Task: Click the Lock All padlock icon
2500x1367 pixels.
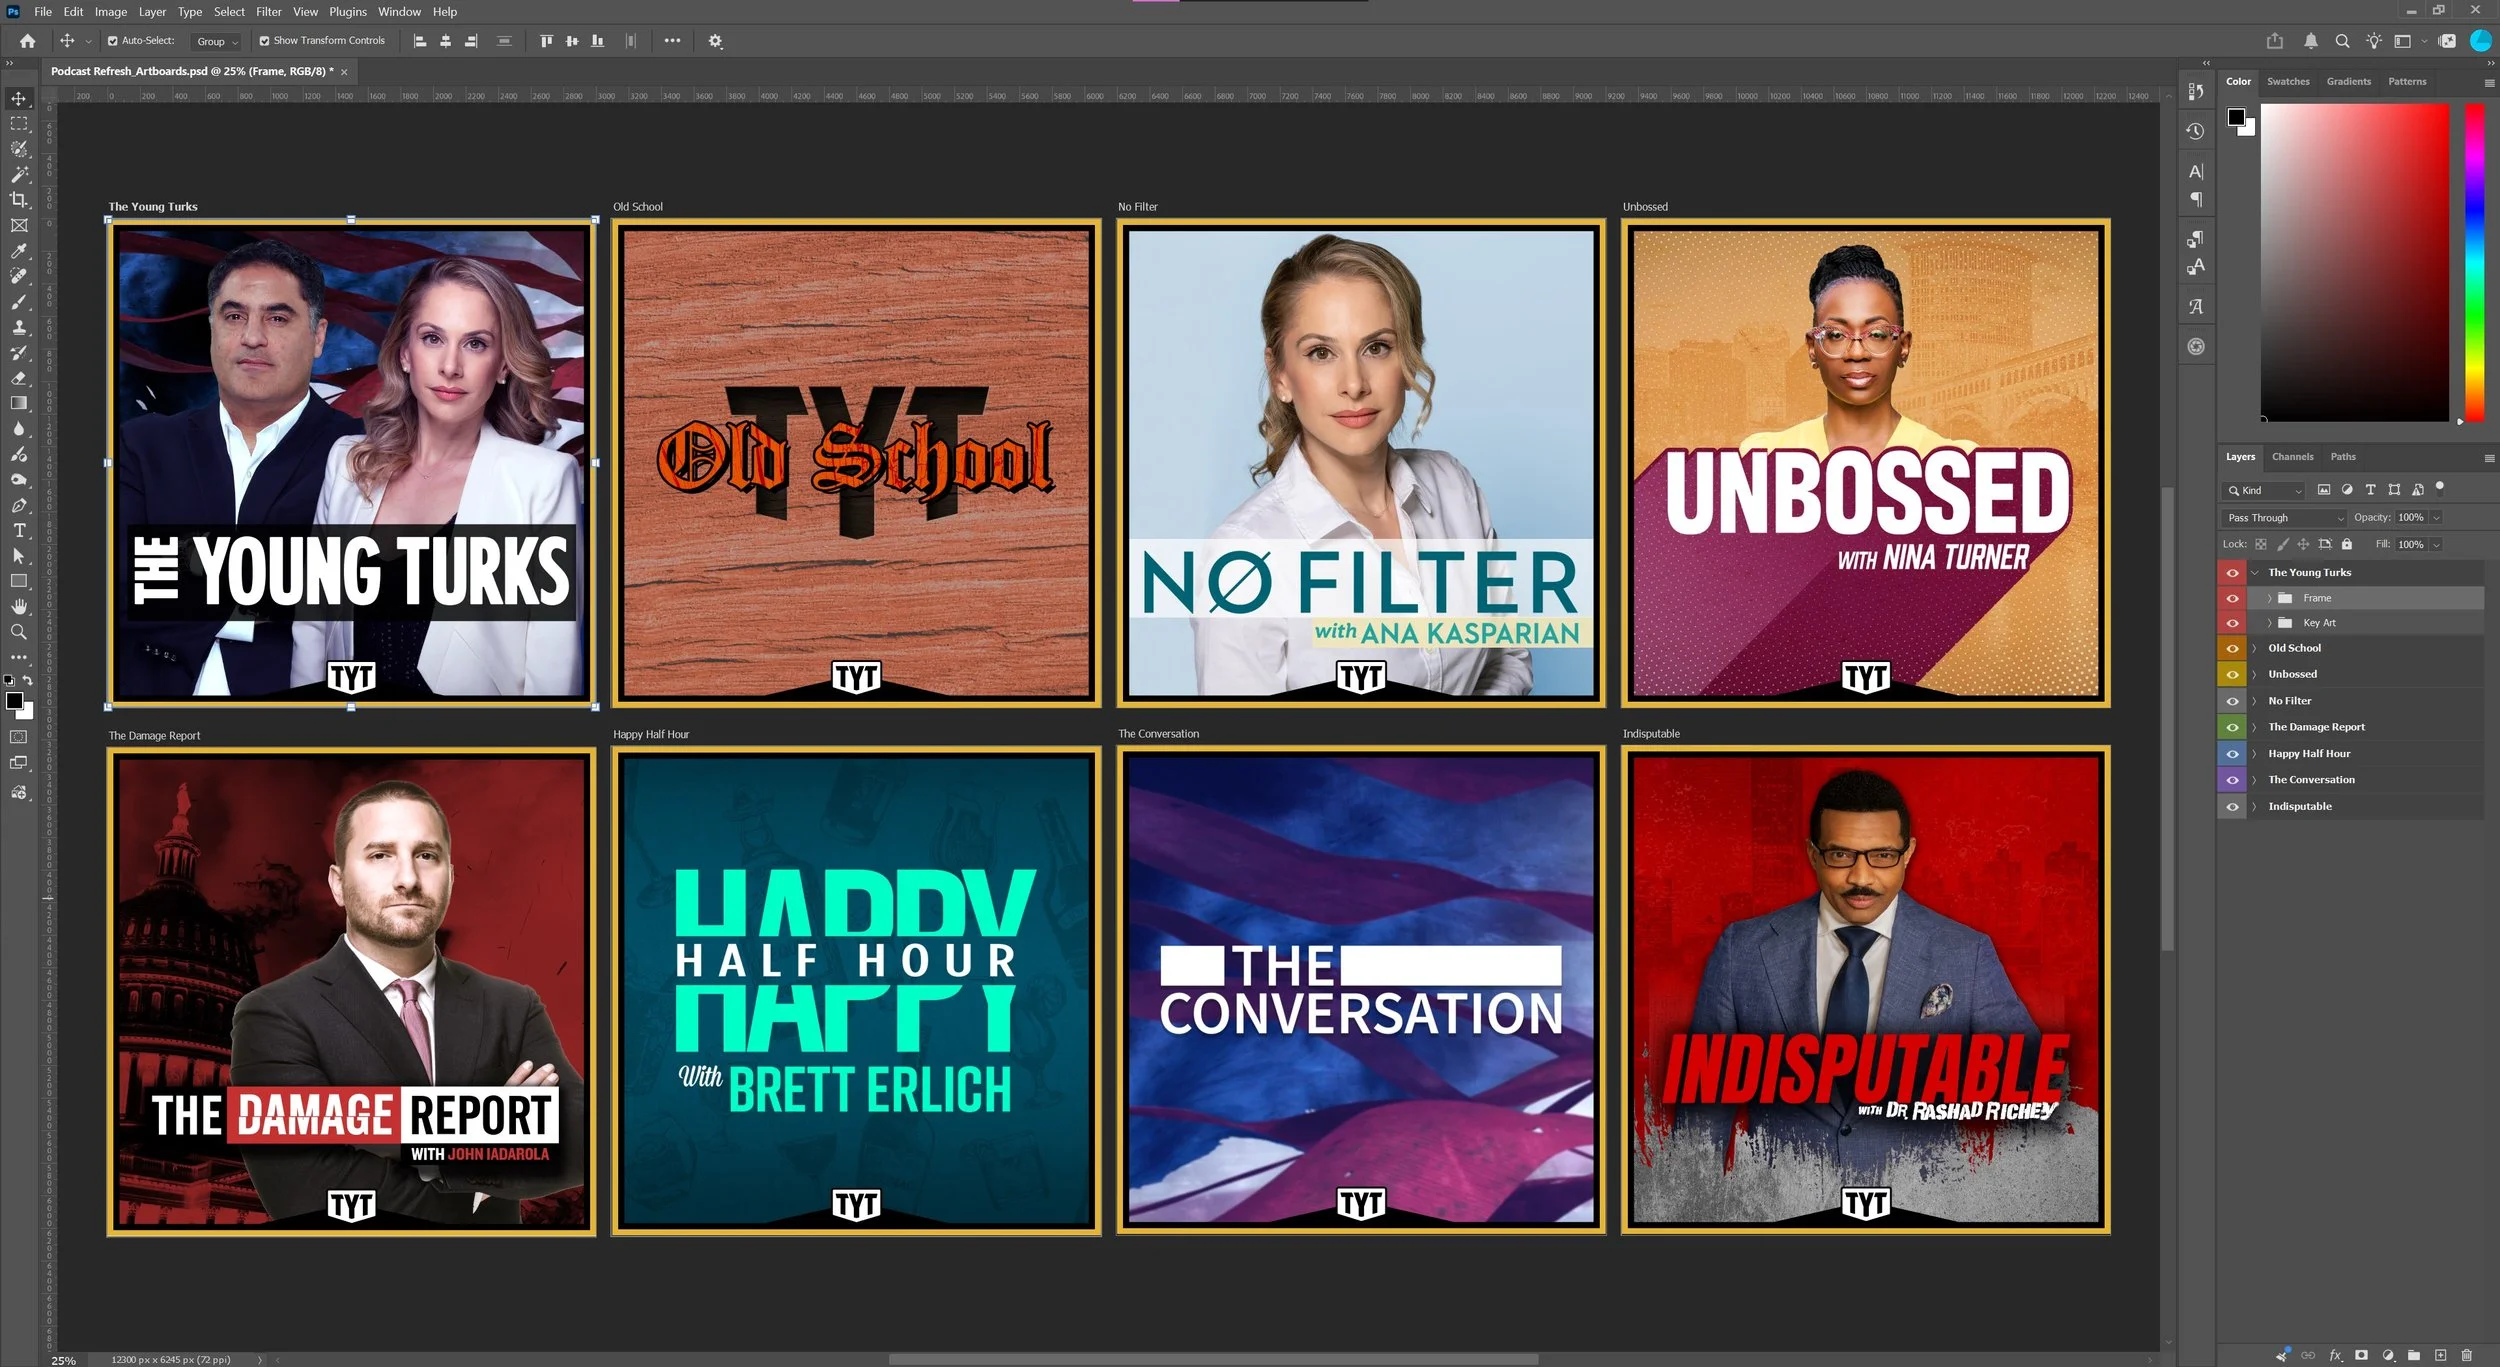Action: coord(2347,544)
